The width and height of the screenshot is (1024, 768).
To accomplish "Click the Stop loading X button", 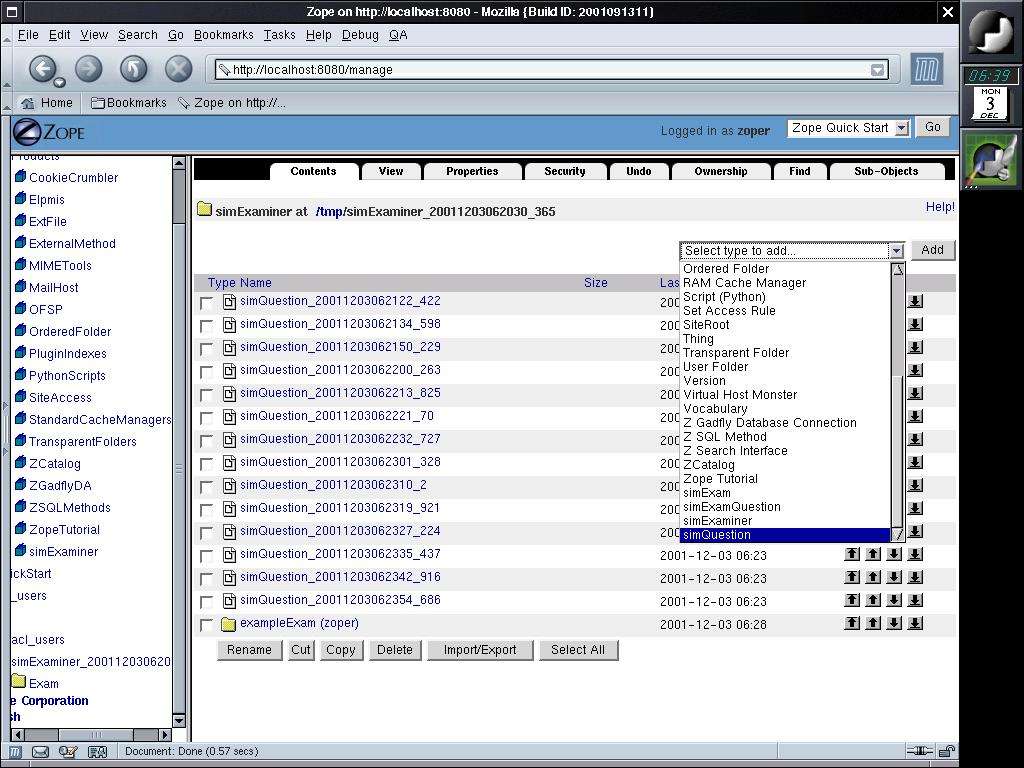I will 178,69.
